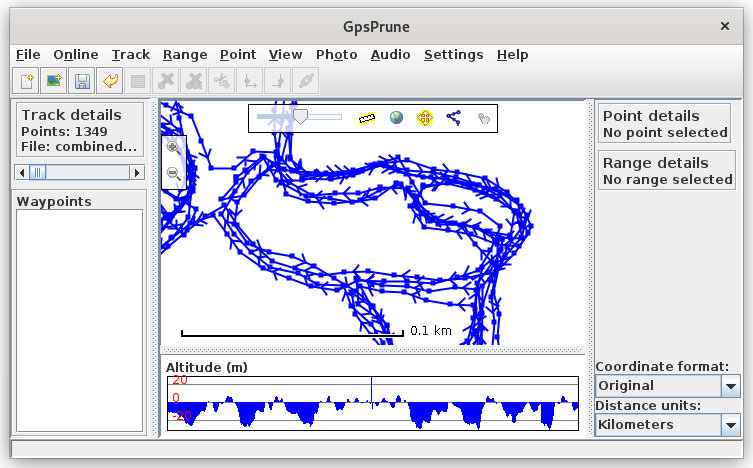The height and width of the screenshot is (468, 753).
Task: Click the 'No point selected' text
Action: (x=665, y=132)
